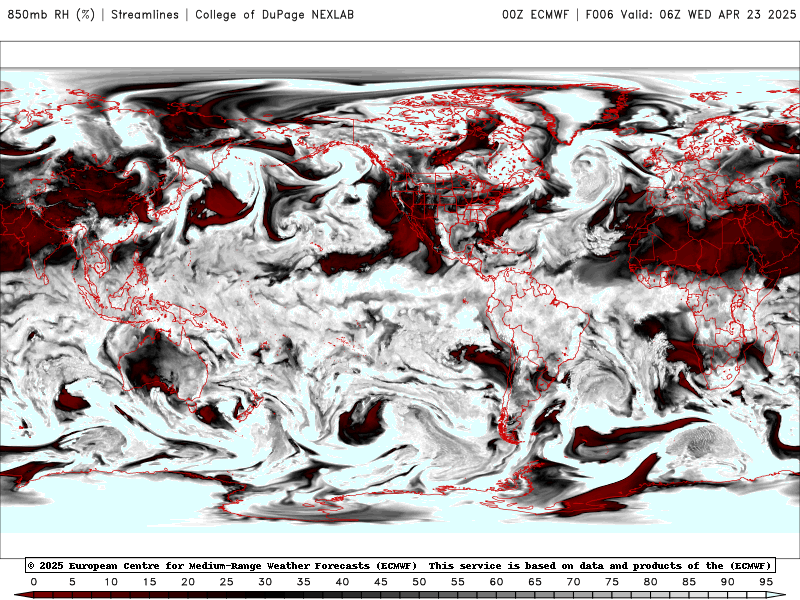Select the "95" label on the color bar
Image resolution: width=800 pixels, height=600 pixels.
(x=766, y=582)
